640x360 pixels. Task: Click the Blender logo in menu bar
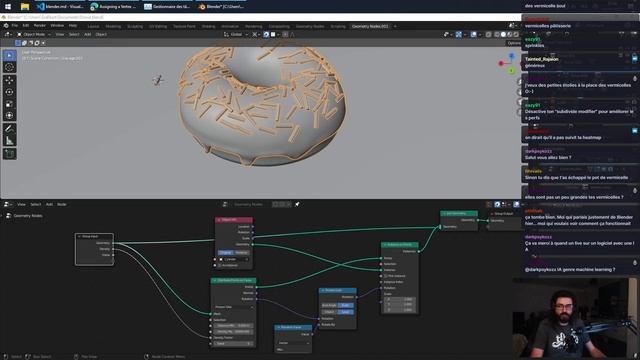[6, 26]
